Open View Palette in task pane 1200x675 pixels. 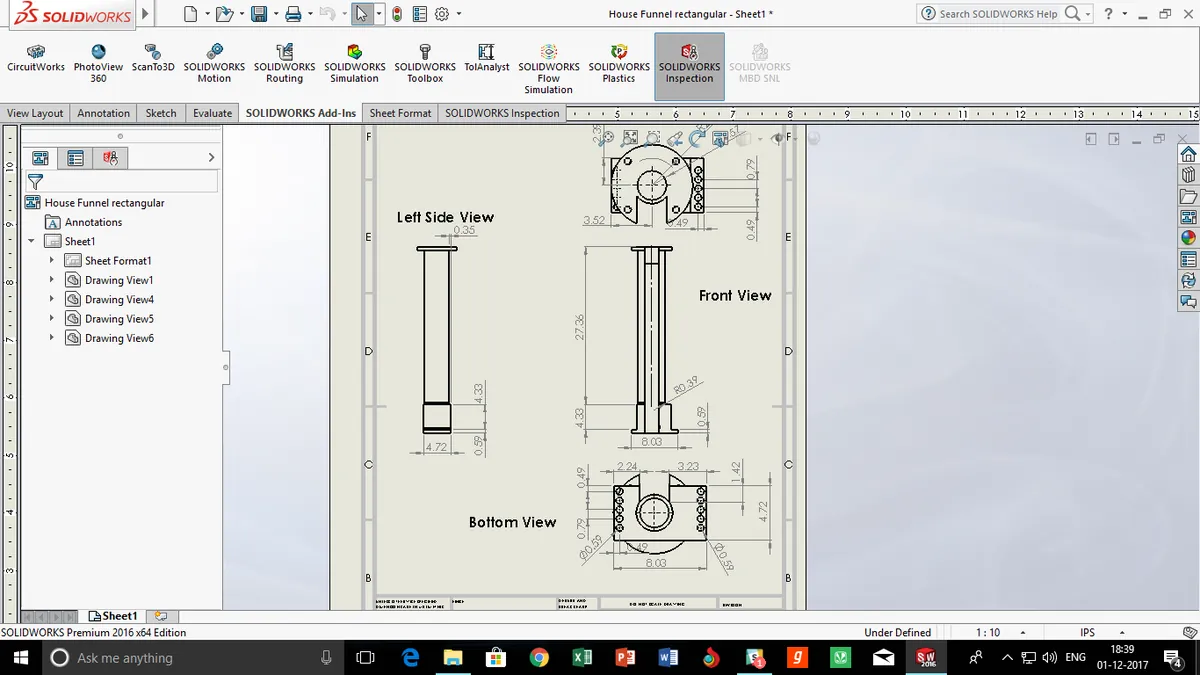click(x=1188, y=217)
